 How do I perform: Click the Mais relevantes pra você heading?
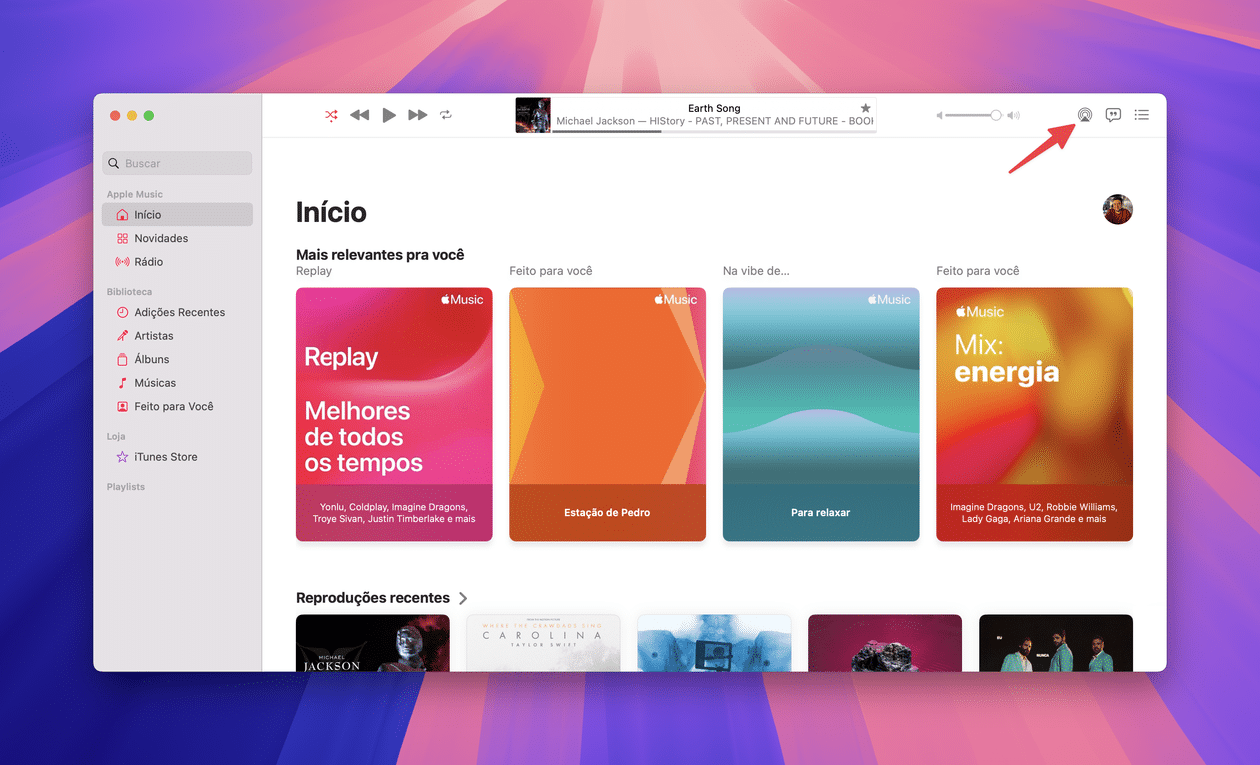[380, 255]
